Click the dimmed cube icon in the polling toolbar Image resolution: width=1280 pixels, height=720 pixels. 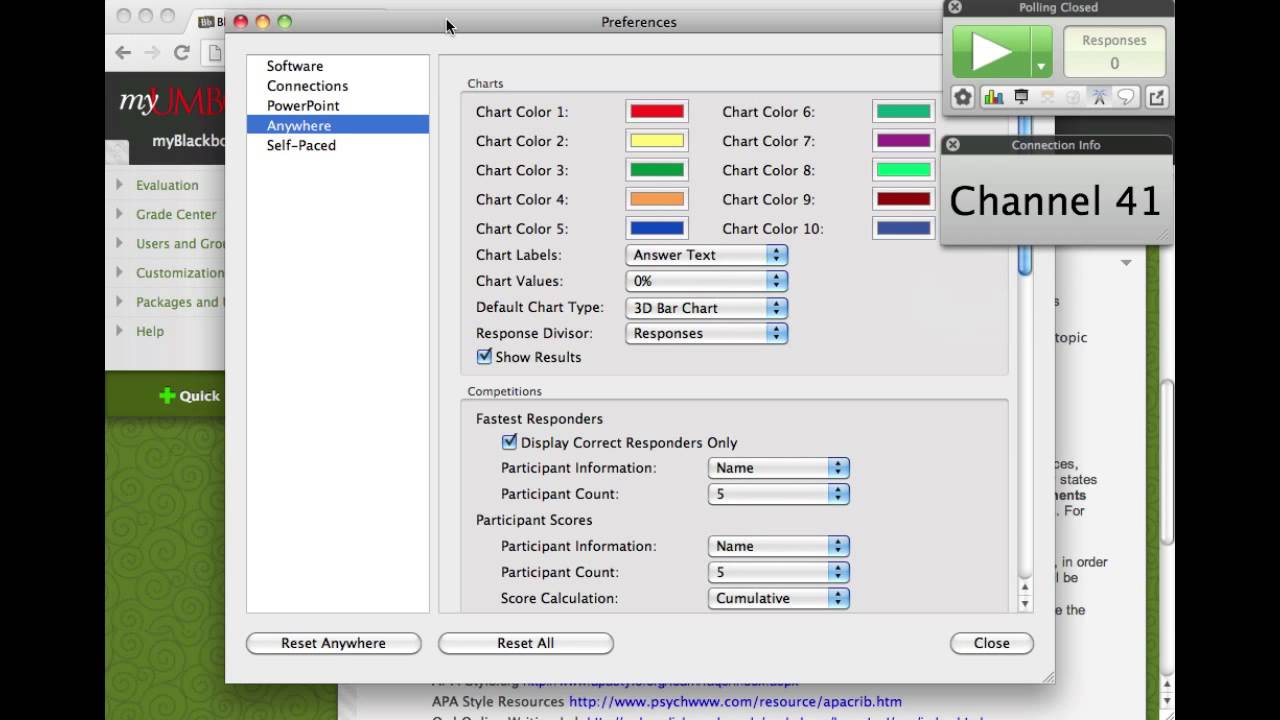1073,97
